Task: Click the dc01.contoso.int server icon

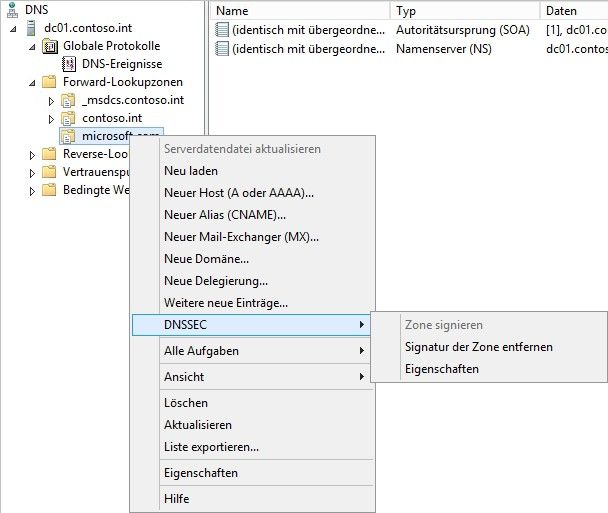Action: coord(31,28)
